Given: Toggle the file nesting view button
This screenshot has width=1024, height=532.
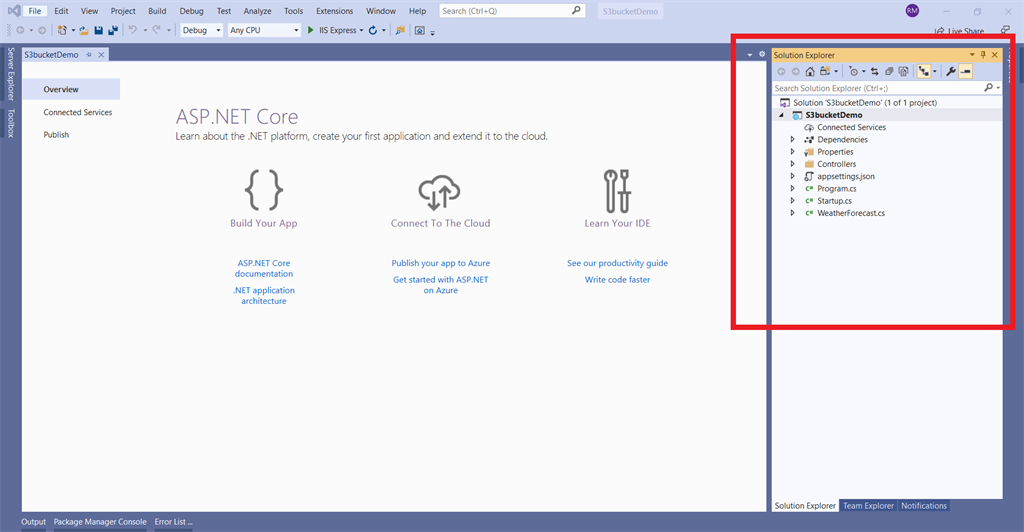Looking at the screenshot, I should pos(923,71).
